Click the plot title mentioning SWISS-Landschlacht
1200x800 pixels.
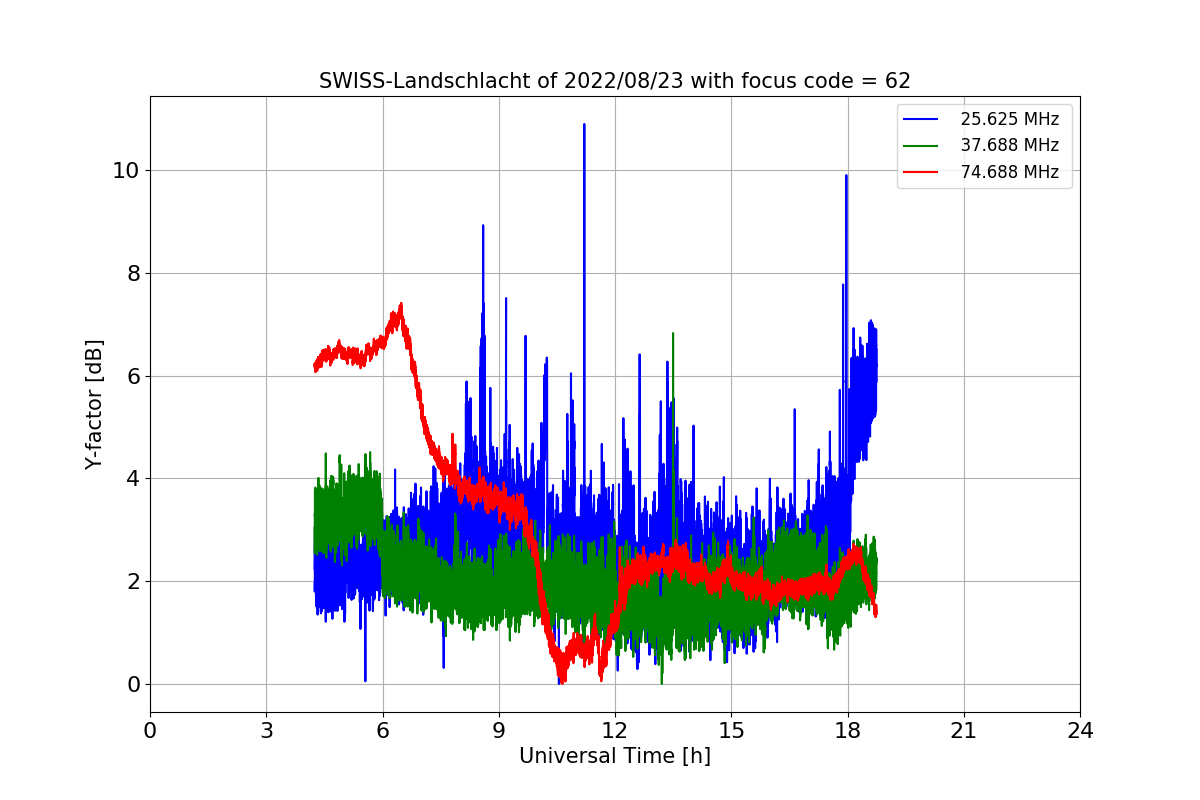click(615, 81)
